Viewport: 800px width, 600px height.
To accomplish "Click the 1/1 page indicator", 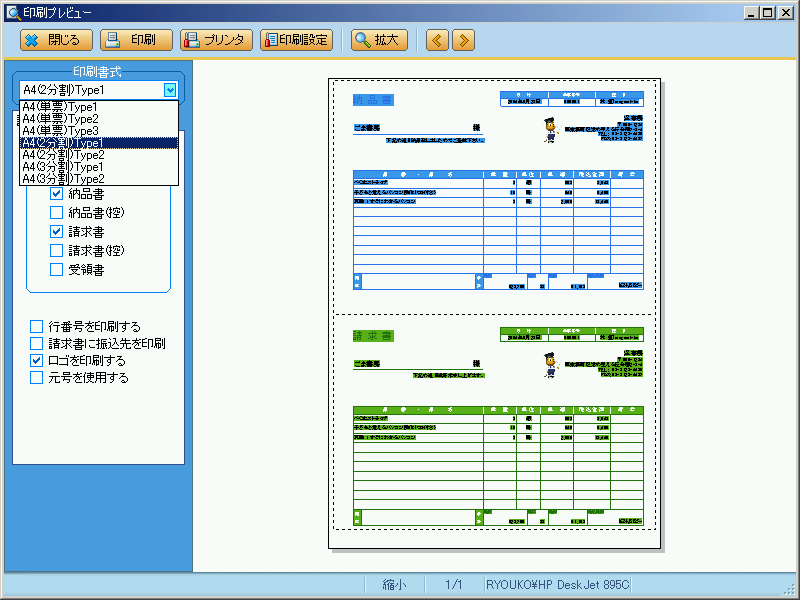I will click(x=454, y=585).
